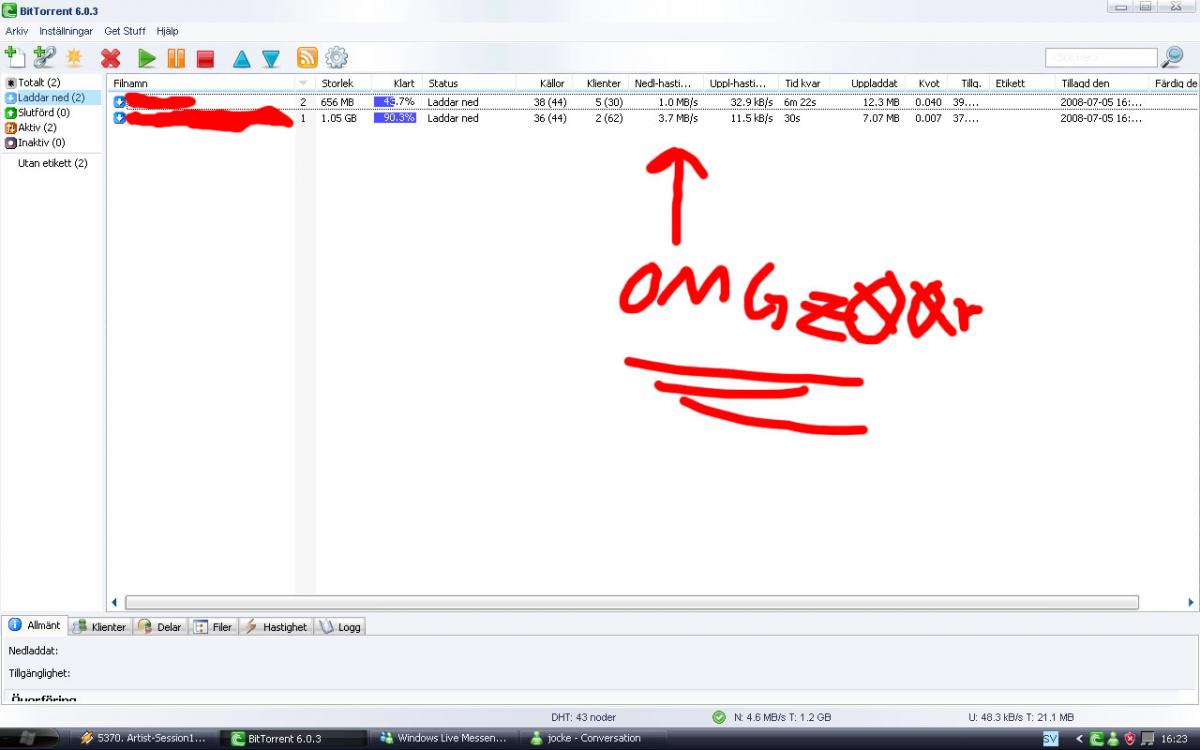Screen dimensions: 1200x750
Task: Open the RSS downloader icon
Action: (x=307, y=58)
